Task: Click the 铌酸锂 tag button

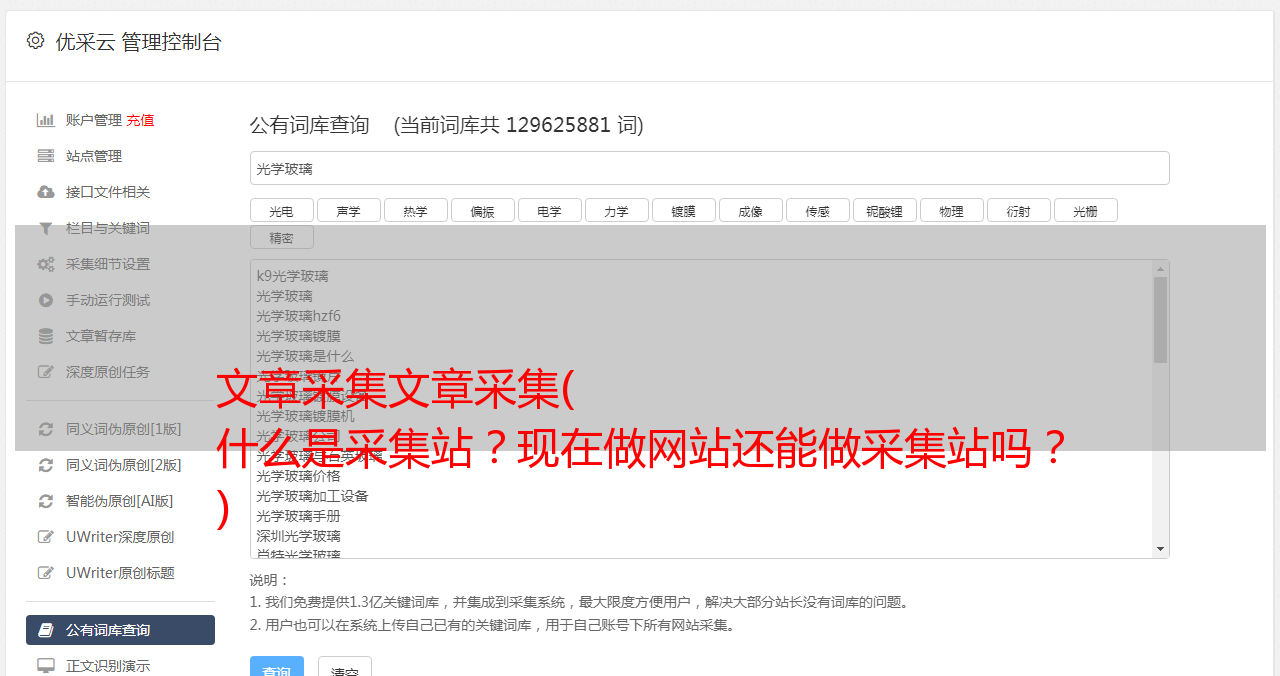Action: click(x=885, y=210)
